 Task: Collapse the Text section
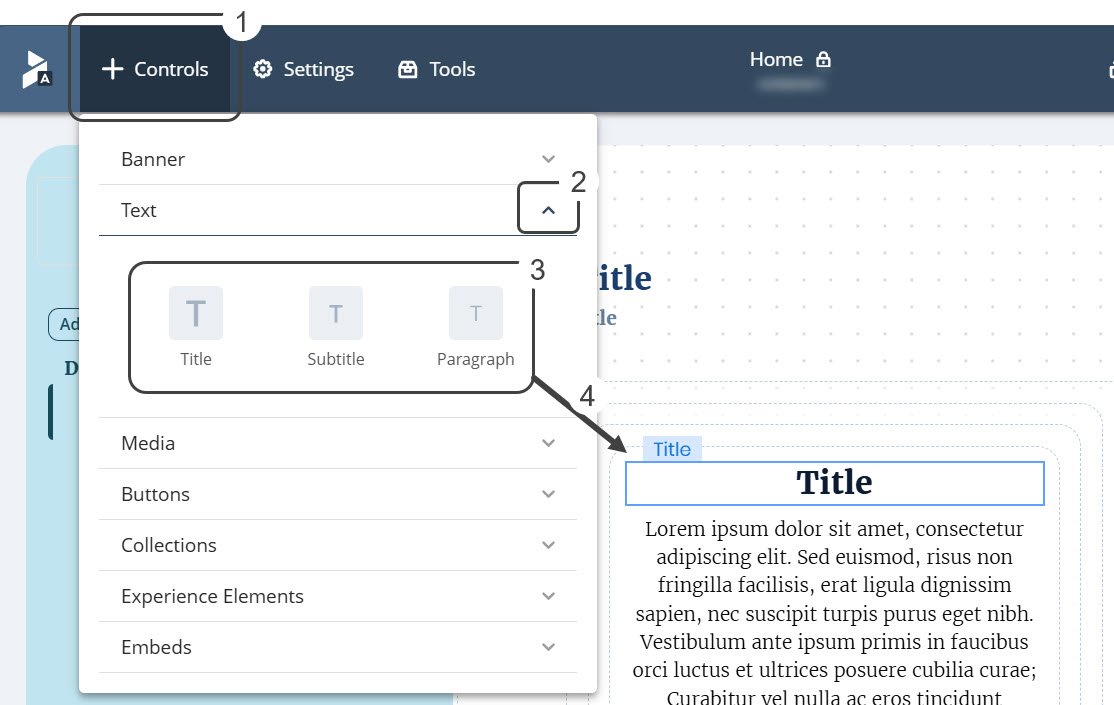(548, 210)
